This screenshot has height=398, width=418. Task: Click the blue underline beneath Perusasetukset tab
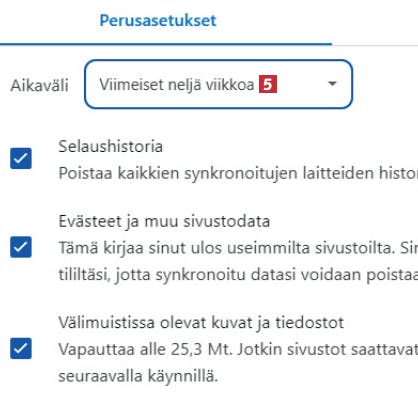(166, 44)
